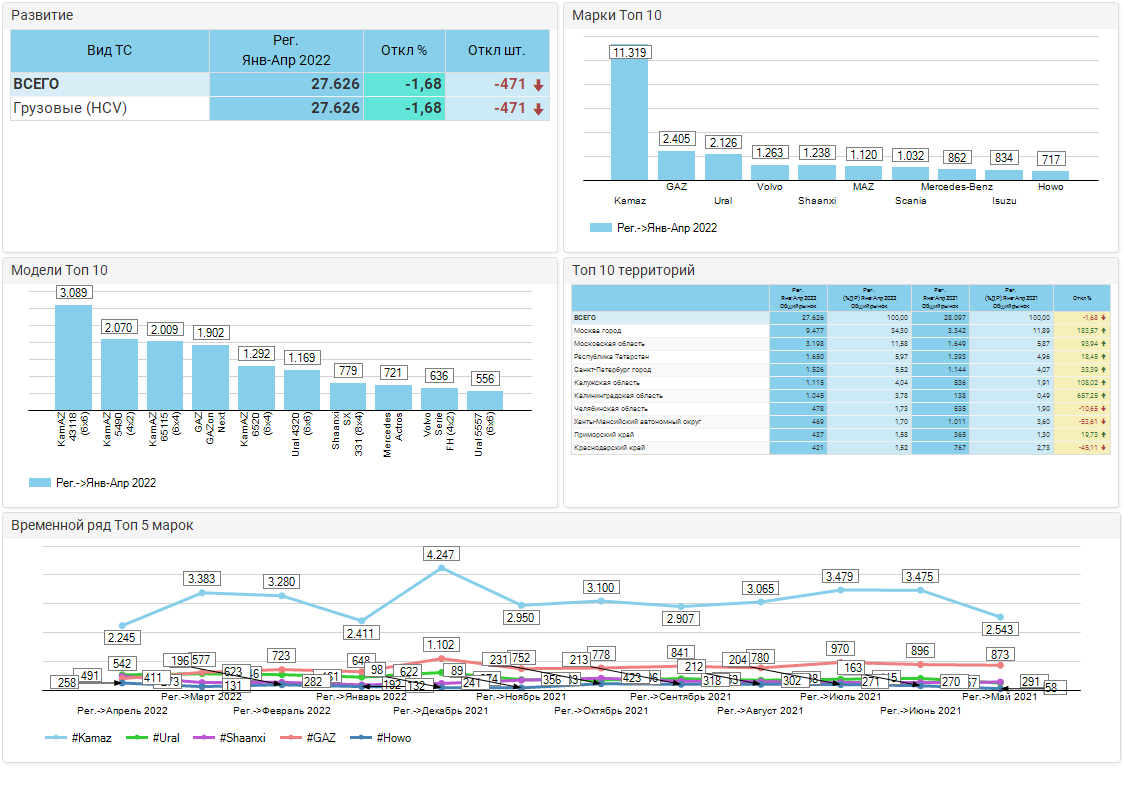Click the green up arrow for Приморский край
This screenshot has height=793, width=1122.
coord(1103,434)
